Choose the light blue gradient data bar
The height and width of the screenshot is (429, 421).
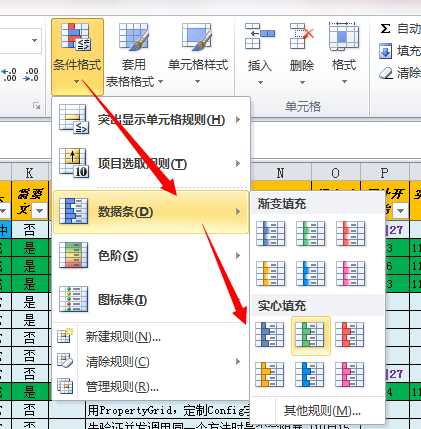pyautogui.click(x=310, y=273)
